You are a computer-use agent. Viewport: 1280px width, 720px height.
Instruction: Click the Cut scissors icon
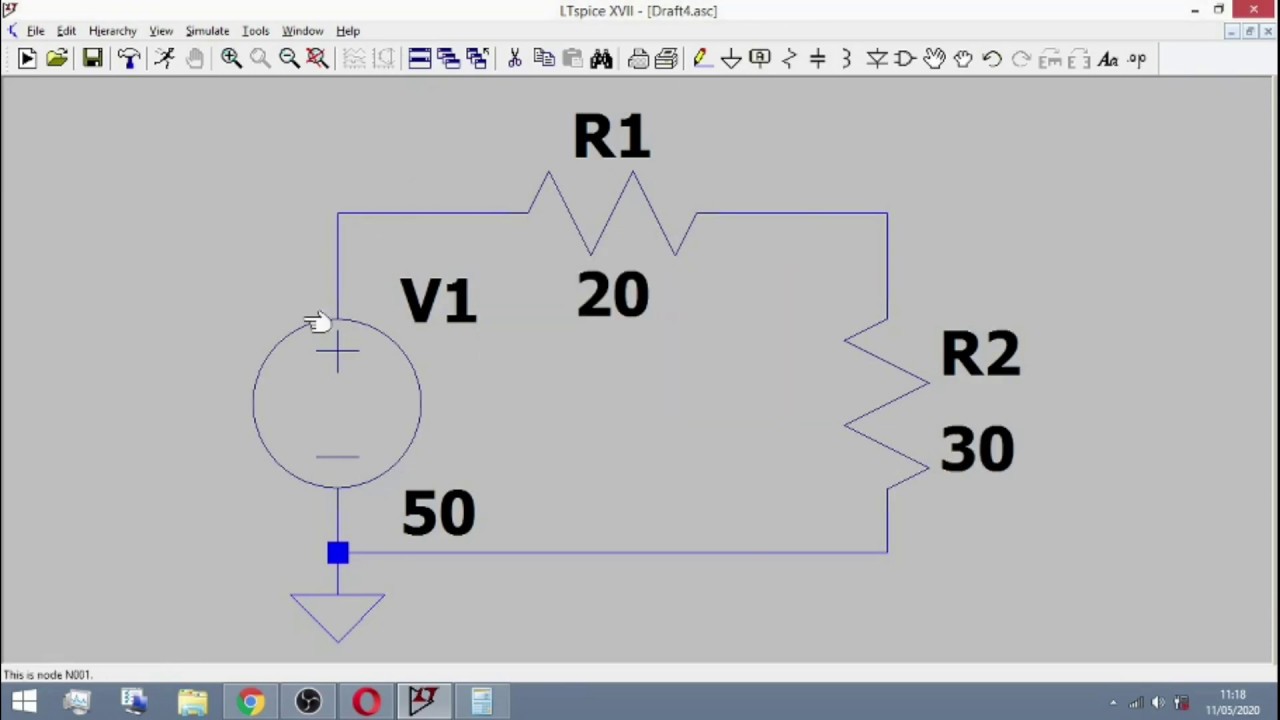click(515, 59)
